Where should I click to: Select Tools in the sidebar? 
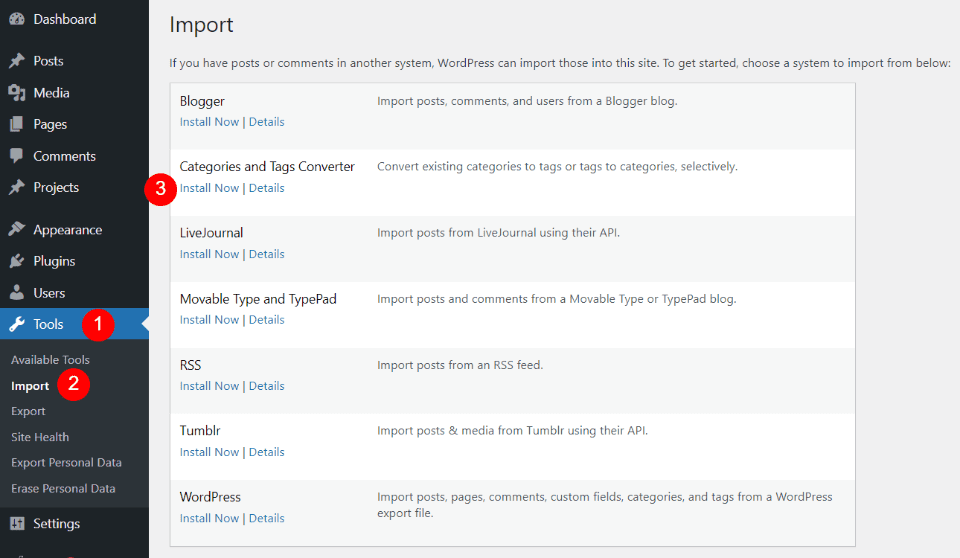[48, 324]
